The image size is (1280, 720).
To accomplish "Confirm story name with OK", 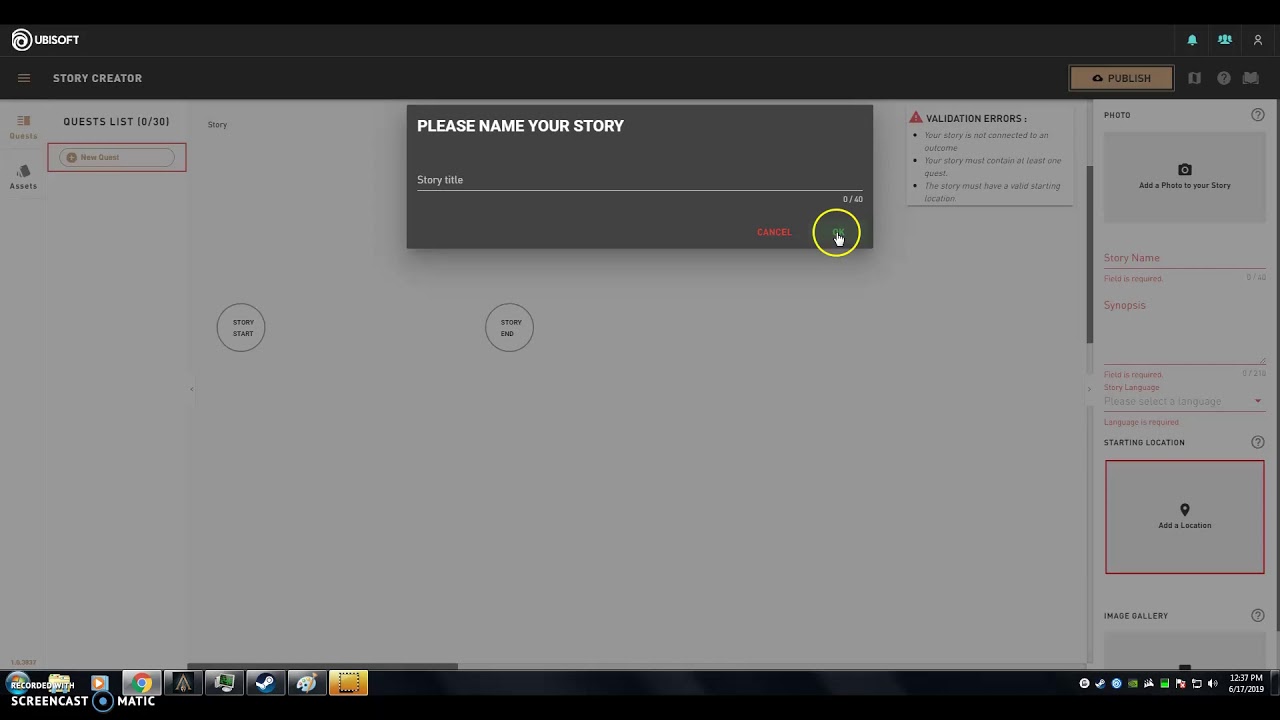I will point(838,232).
